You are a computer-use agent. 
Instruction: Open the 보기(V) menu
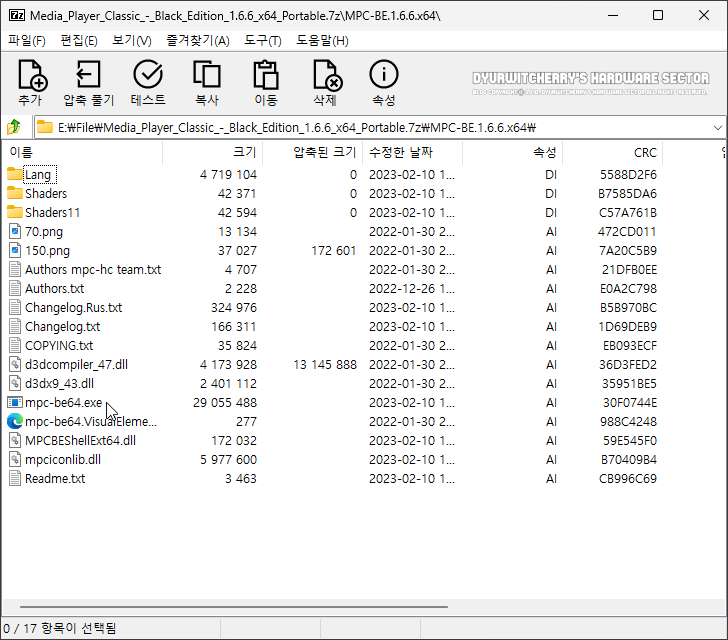[132, 41]
